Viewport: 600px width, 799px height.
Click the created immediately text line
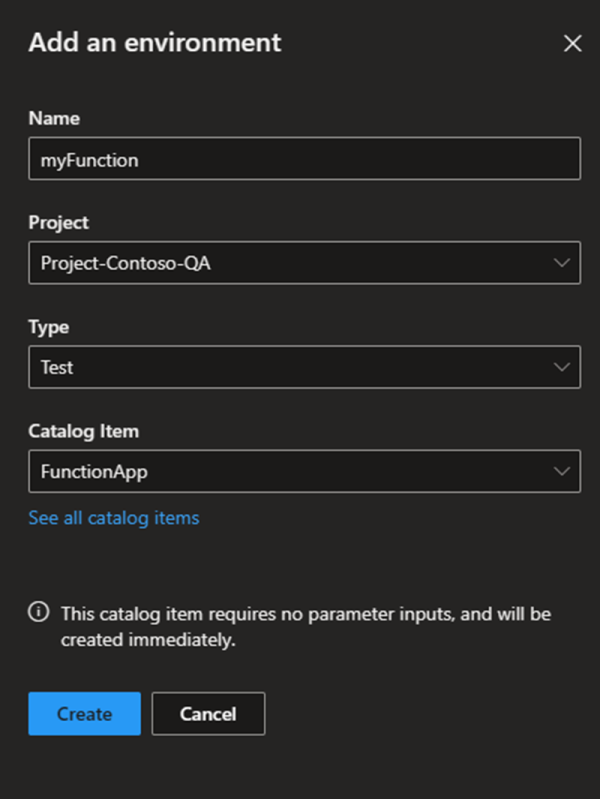pos(148,640)
